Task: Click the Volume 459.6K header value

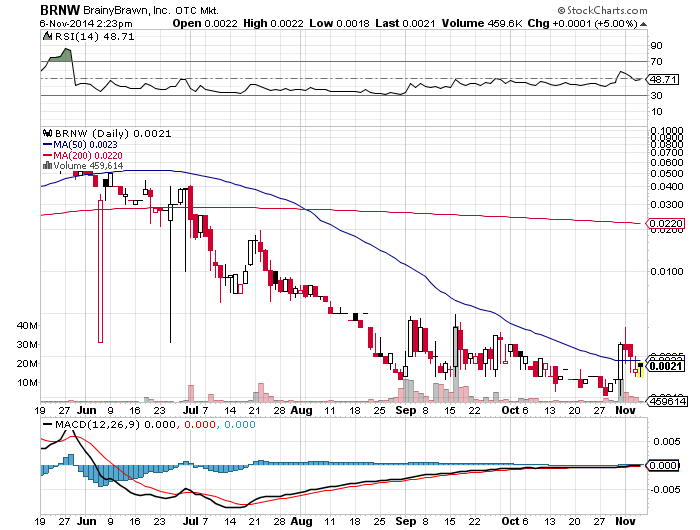Action: [x=482, y=23]
